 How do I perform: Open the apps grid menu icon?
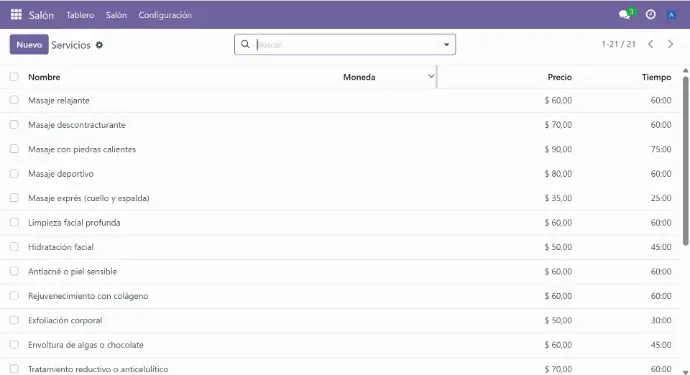[x=16, y=15]
